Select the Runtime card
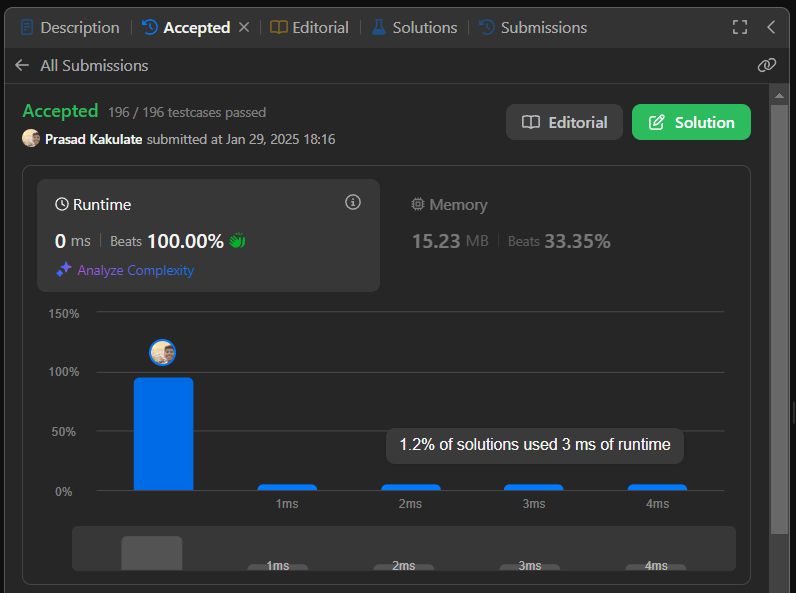This screenshot has width=796, height=593. pos(208,235)
